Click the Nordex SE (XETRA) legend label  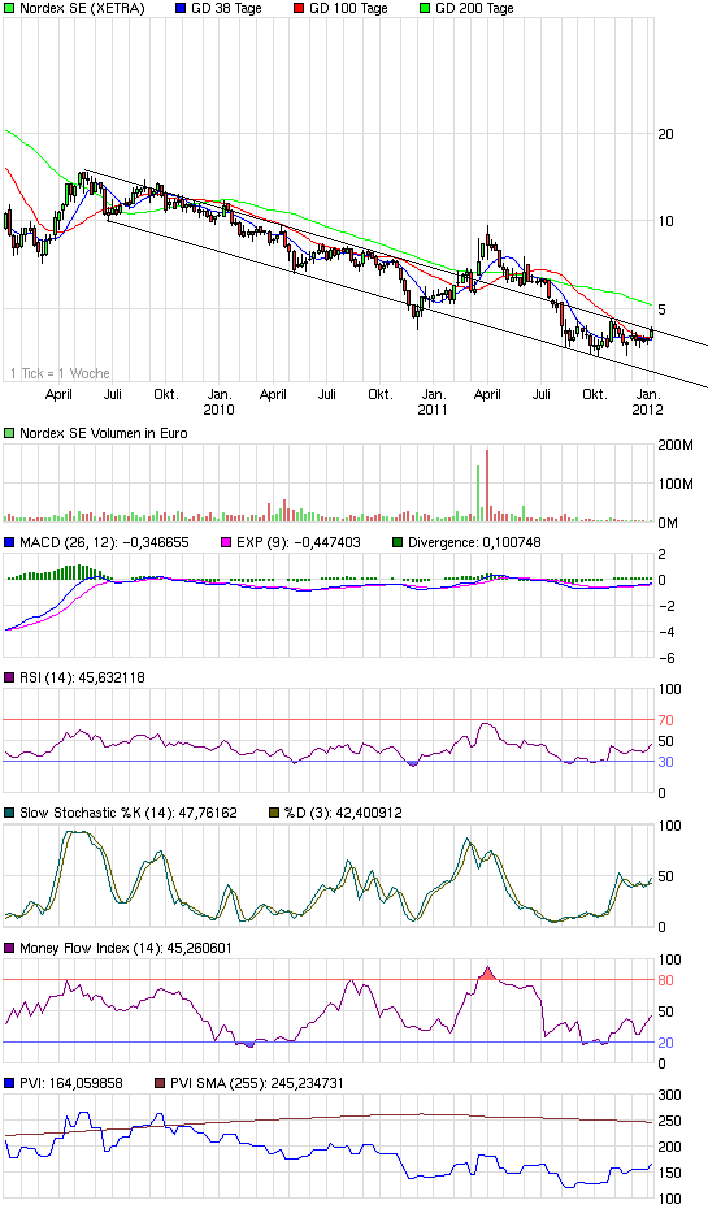click(x=82, y=8)
